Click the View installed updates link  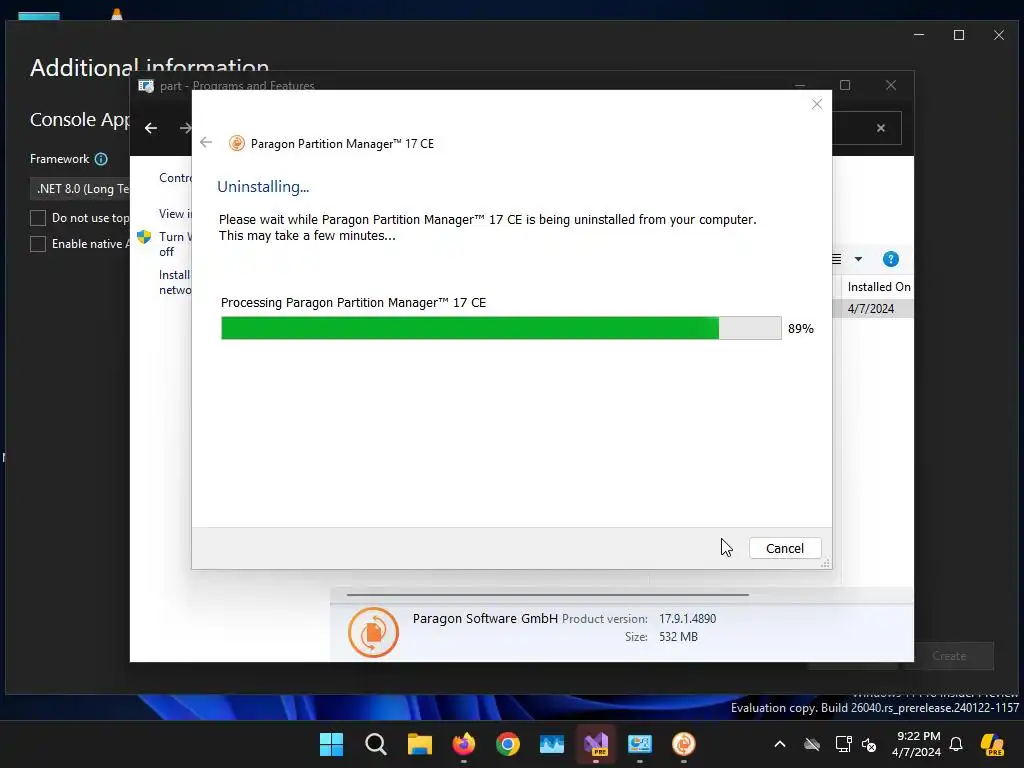tap(175, 214)
